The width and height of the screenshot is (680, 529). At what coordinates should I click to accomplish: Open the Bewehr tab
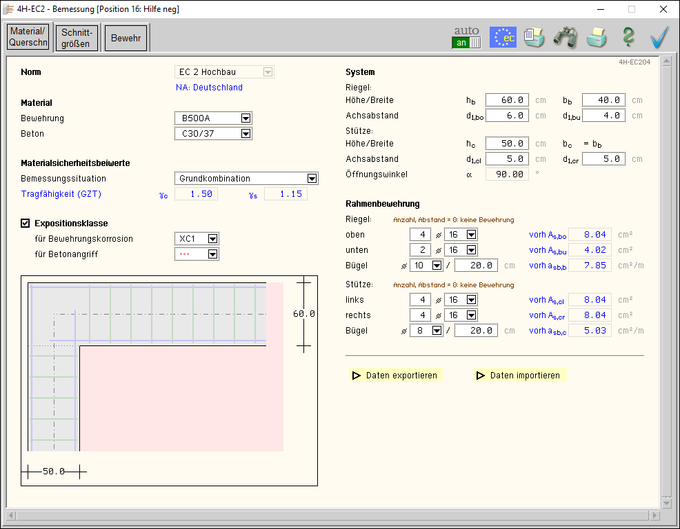126,37
